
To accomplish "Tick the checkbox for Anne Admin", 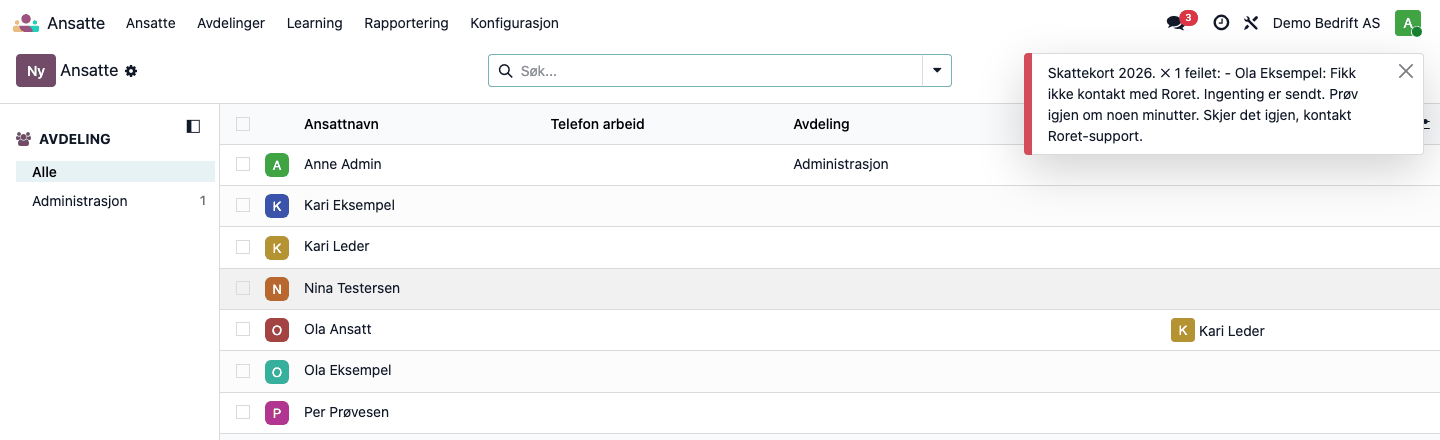I will coord(243,164).
